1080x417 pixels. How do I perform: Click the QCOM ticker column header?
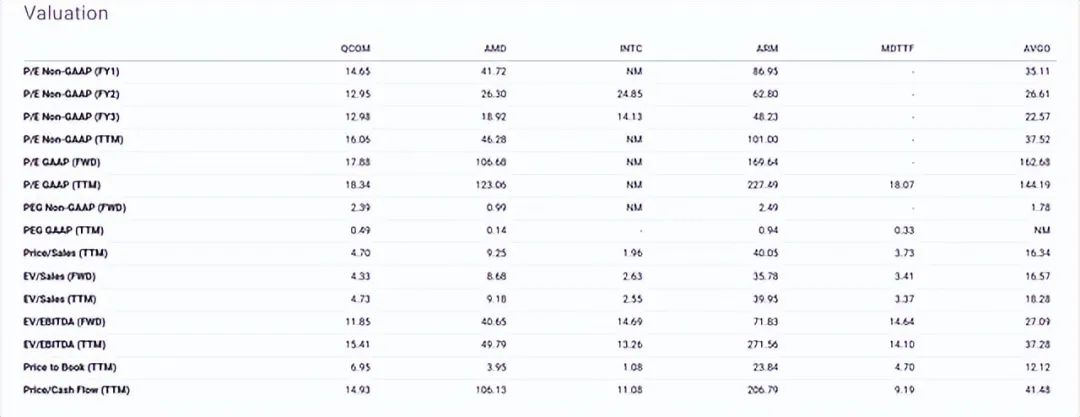[356, 48]
